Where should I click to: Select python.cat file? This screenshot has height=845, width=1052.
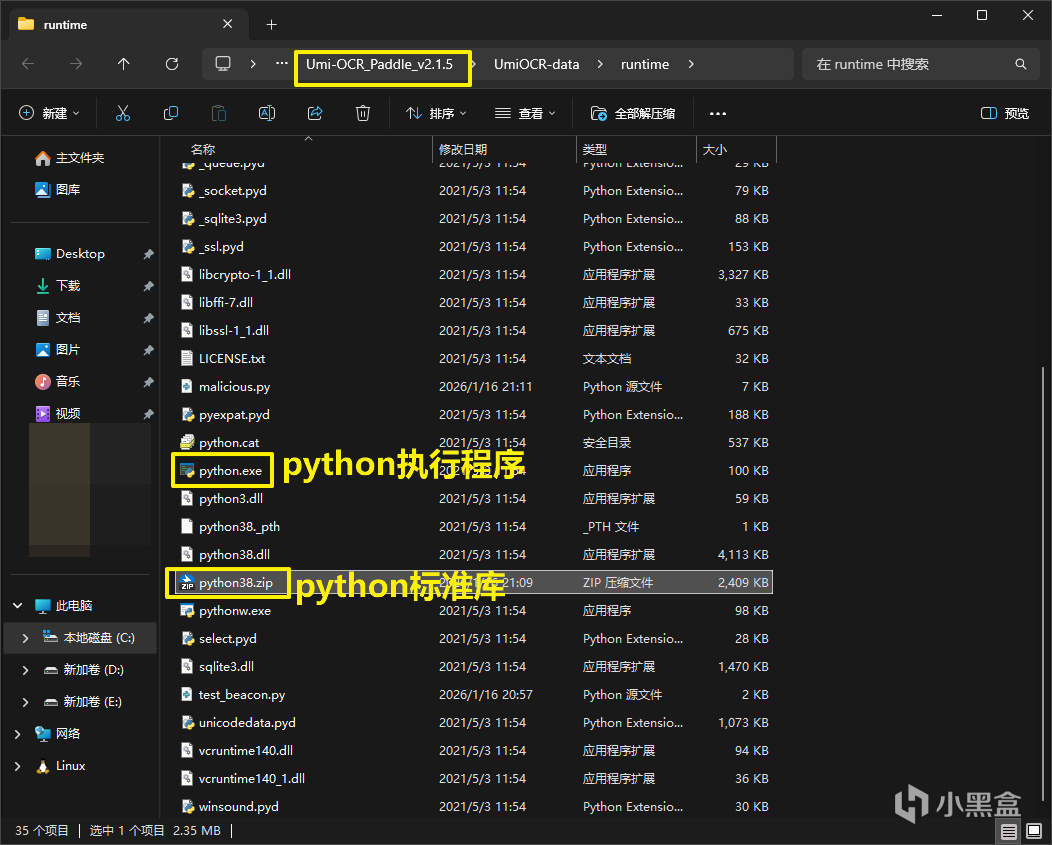[229, 443]
